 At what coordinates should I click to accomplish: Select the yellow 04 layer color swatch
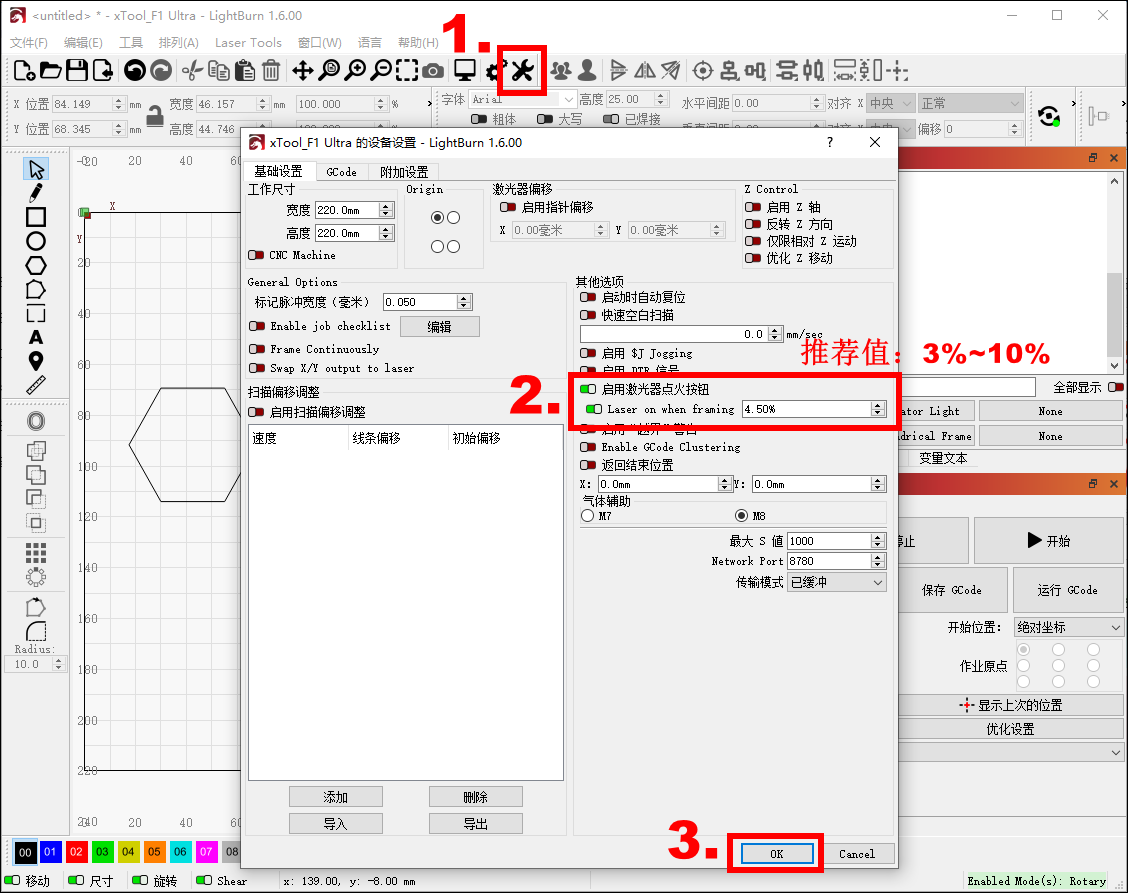coord(128,852)
